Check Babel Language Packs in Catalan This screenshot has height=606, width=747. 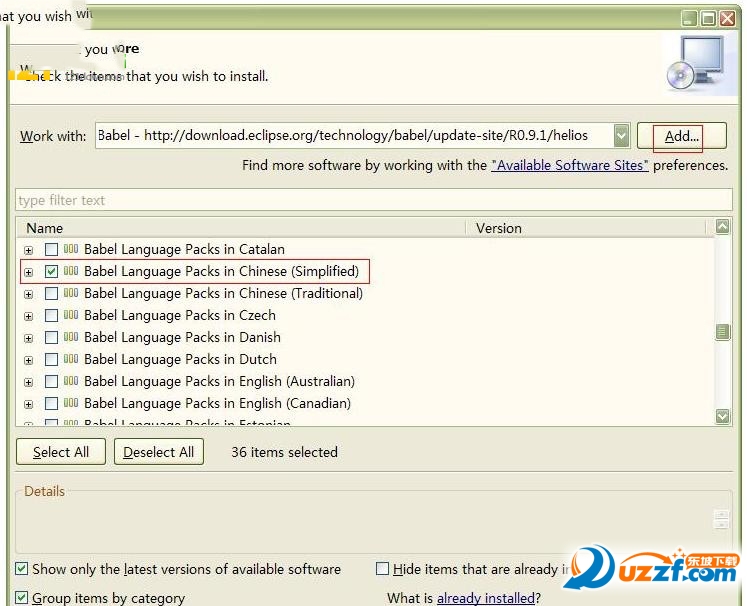pyautogui.click(x=51, y=249)
